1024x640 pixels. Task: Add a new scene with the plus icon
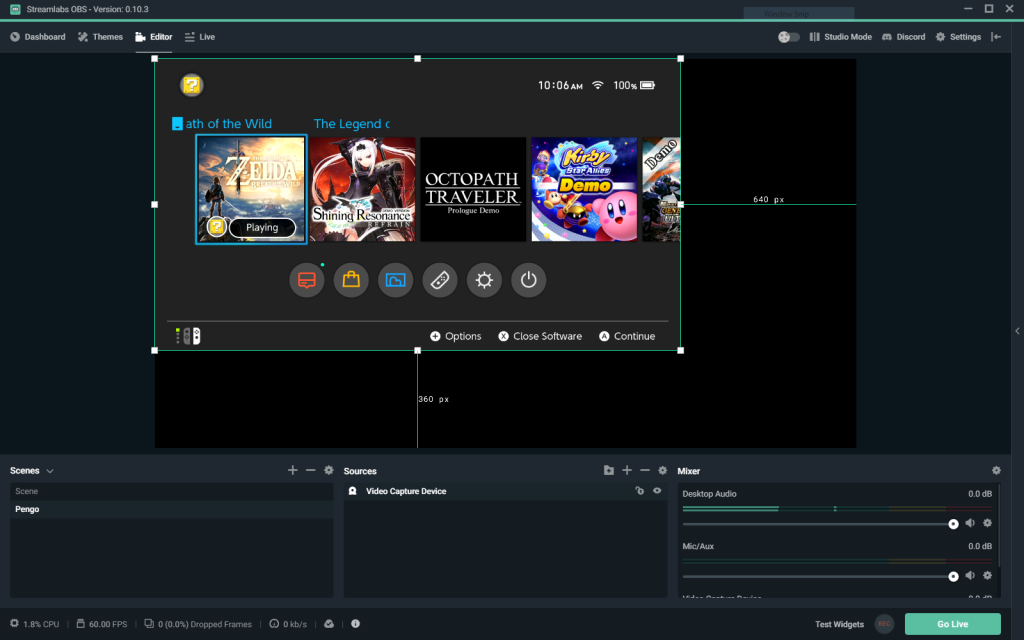[293, 470]
